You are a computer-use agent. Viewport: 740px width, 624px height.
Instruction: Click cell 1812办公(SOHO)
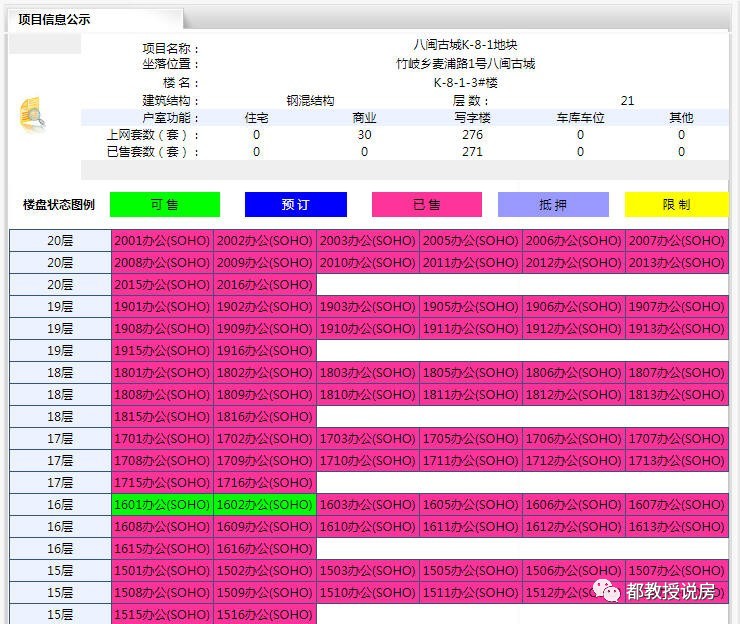coord(574,395)
